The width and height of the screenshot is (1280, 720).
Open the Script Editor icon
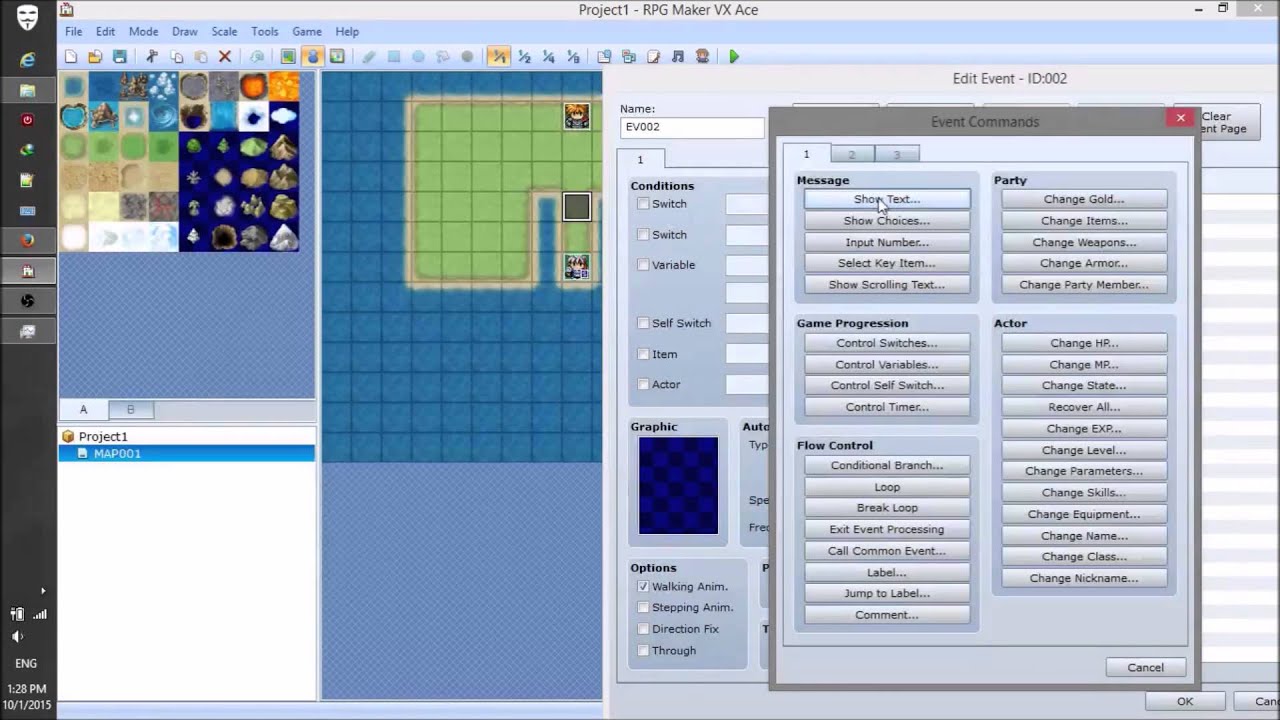[x=653, y=57]
